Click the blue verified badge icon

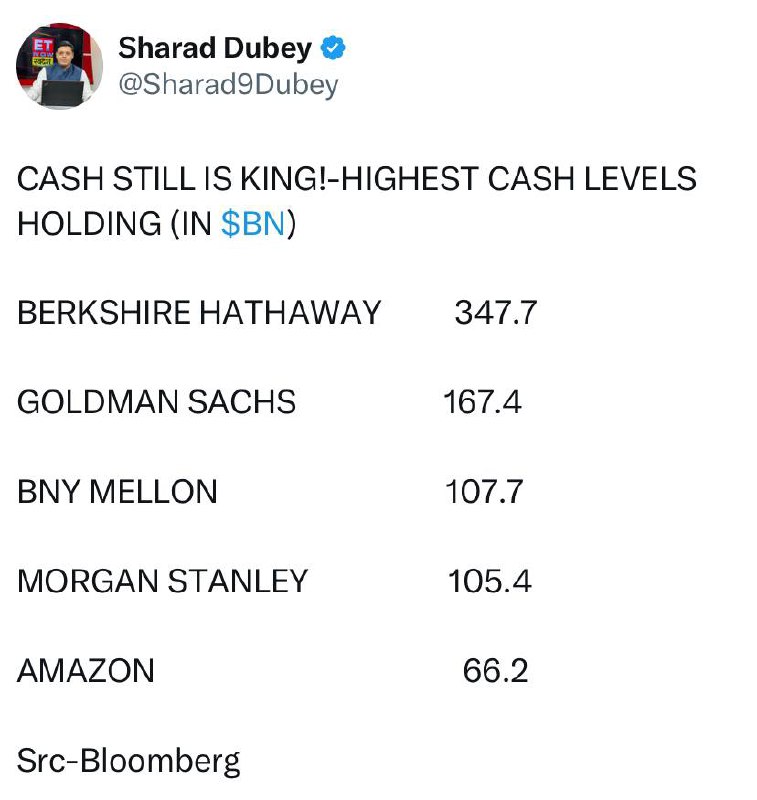tap(333, 48)
